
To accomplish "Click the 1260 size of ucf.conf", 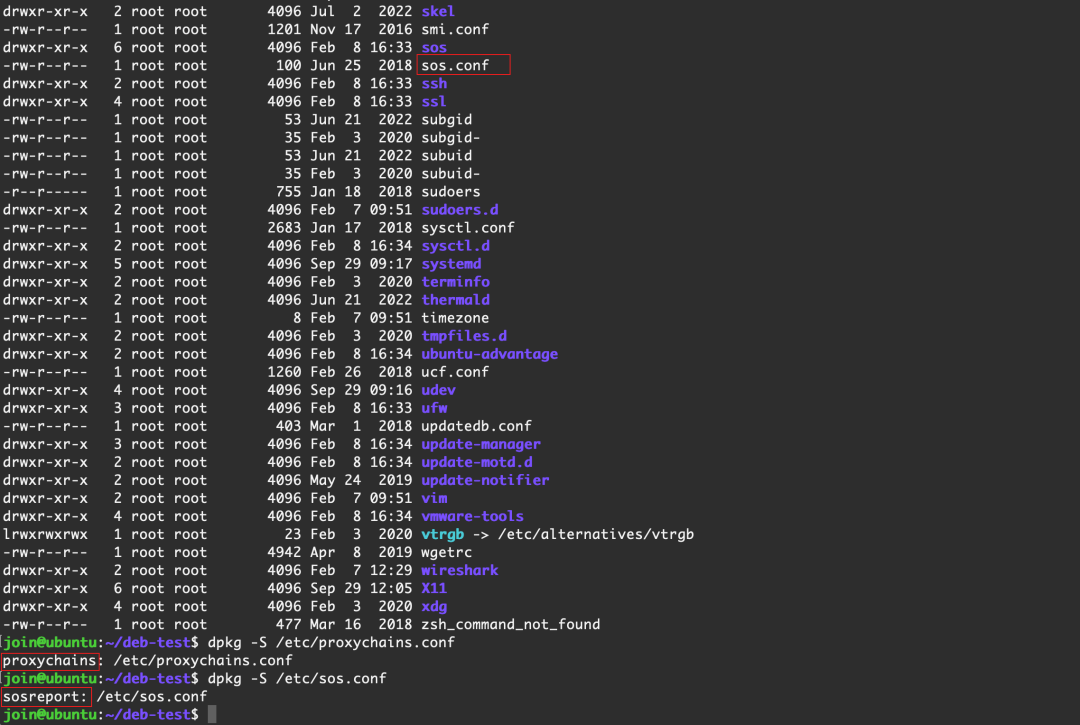I will [x=284, y=372].
